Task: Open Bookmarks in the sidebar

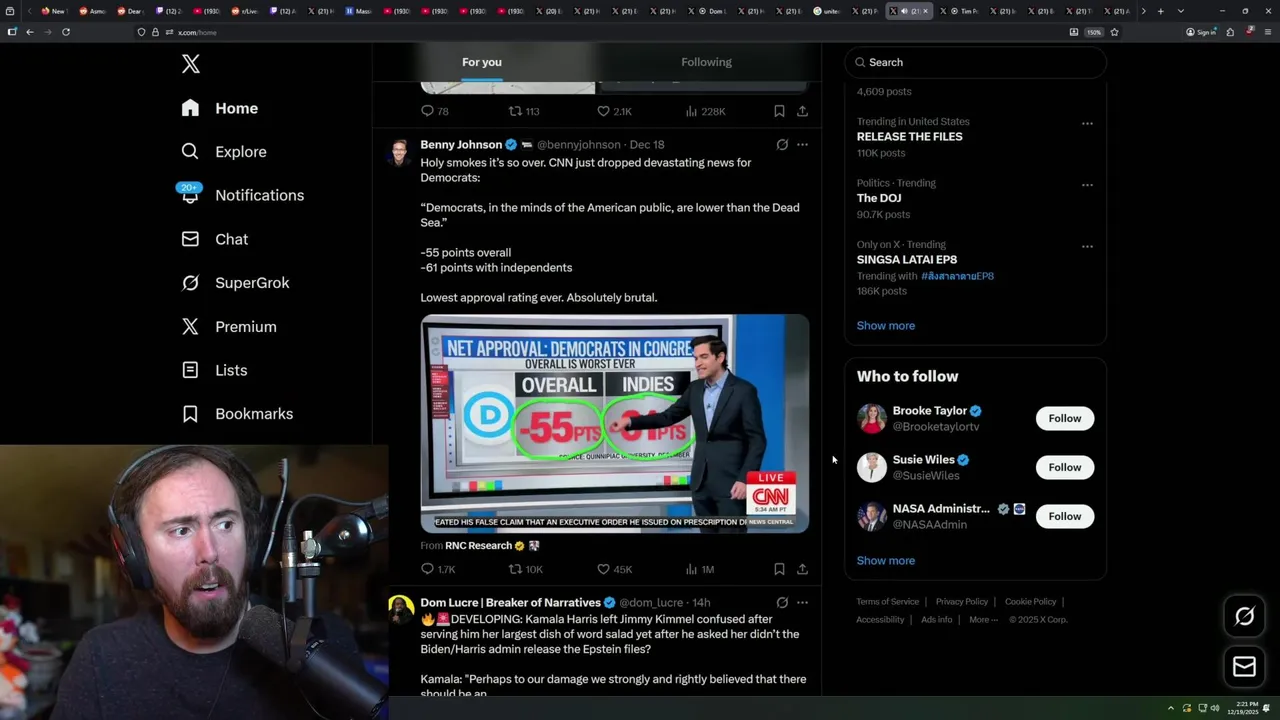Action: tap(237, 414)
